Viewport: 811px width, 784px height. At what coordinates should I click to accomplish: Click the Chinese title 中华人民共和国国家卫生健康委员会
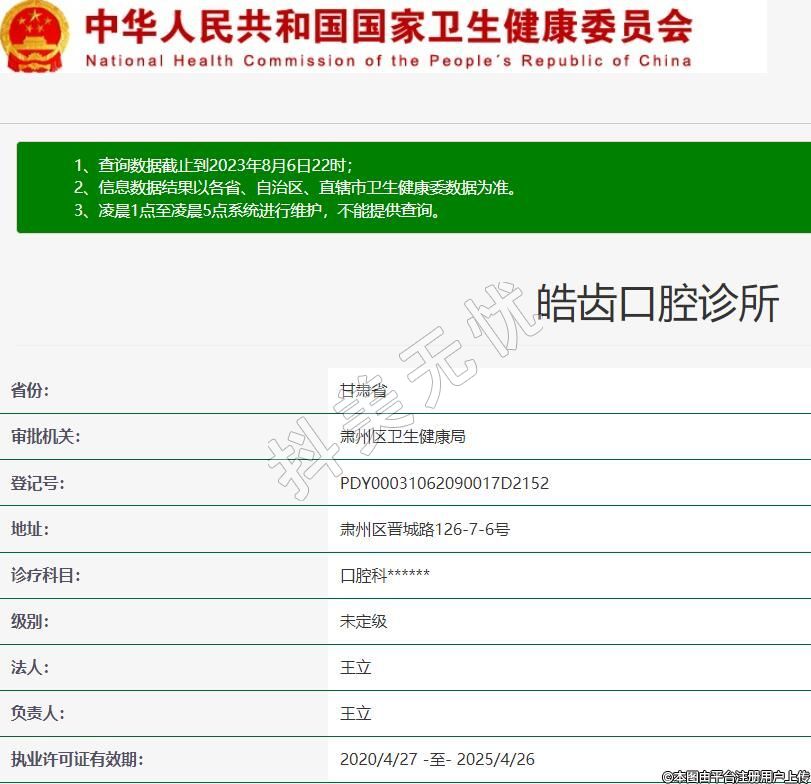388,25
